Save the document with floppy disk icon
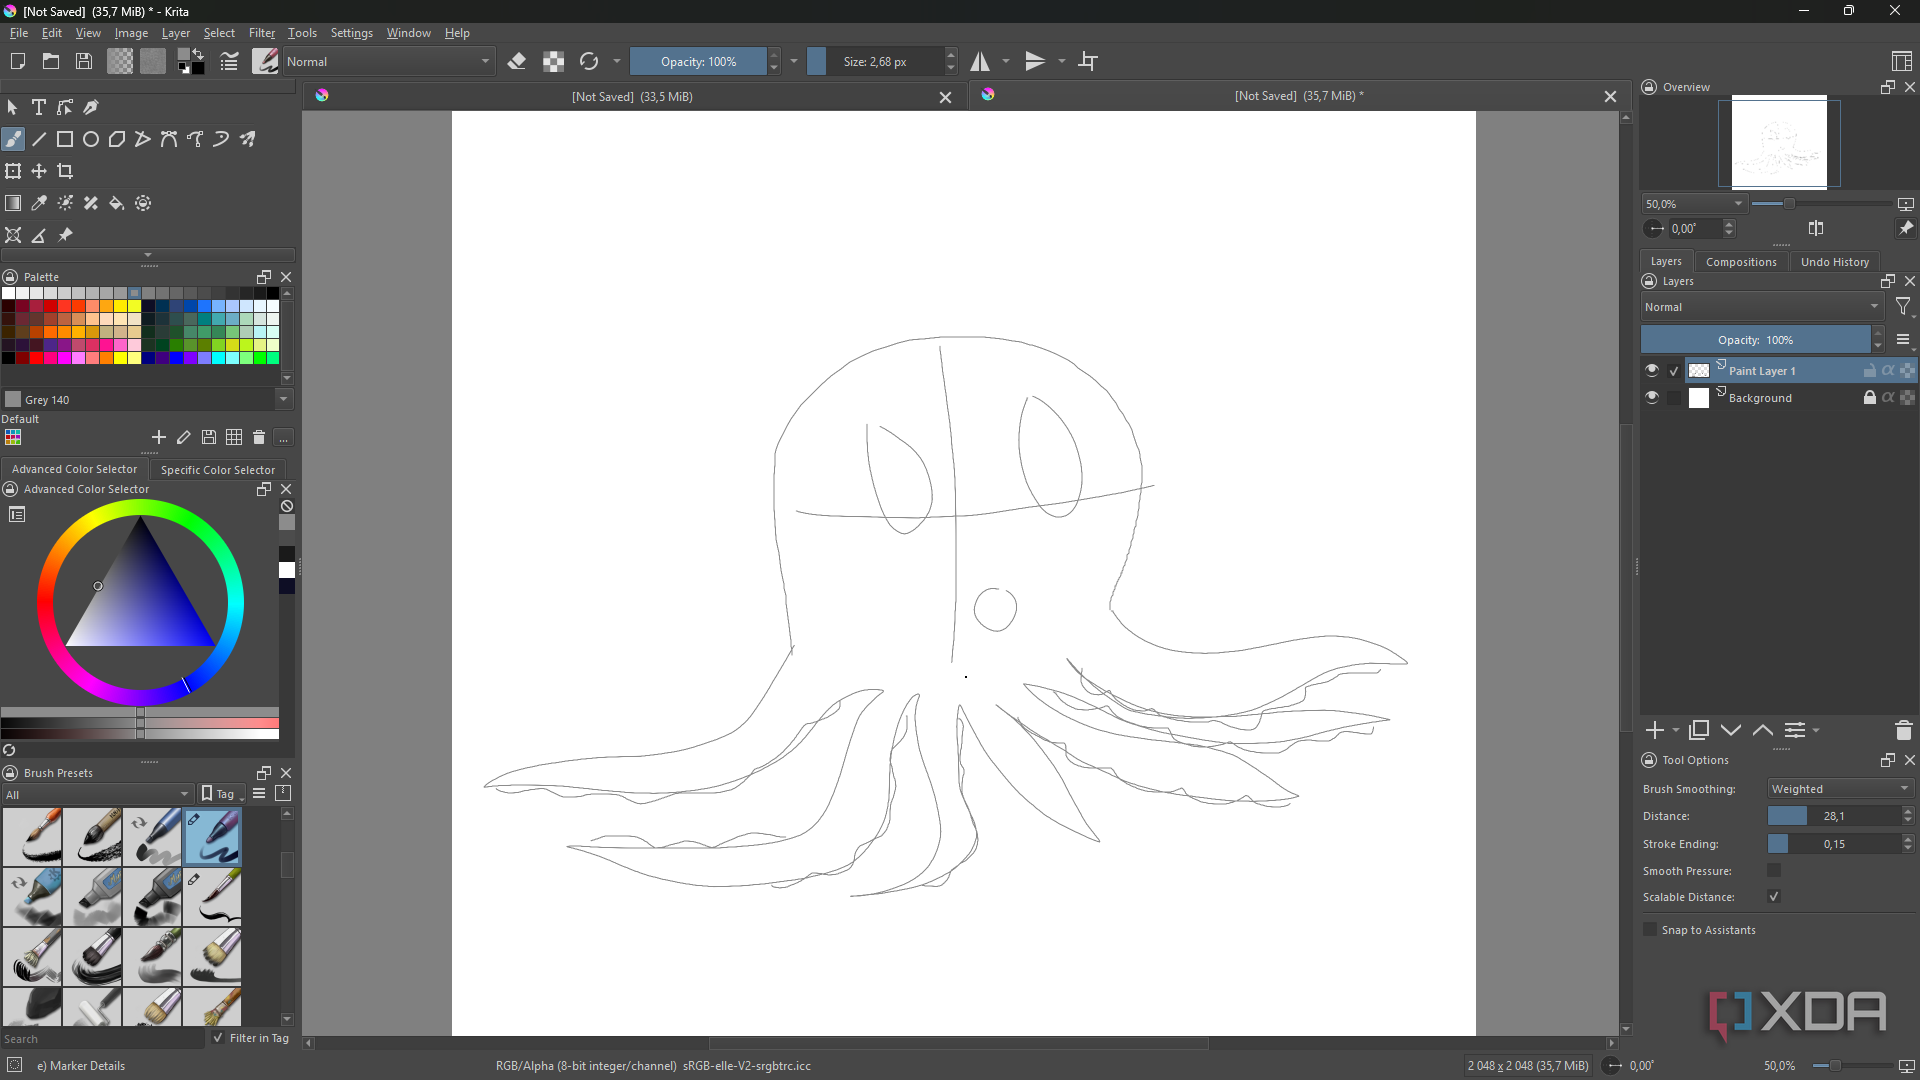Screen dimensions: 1920x1080 pos(84,62)
